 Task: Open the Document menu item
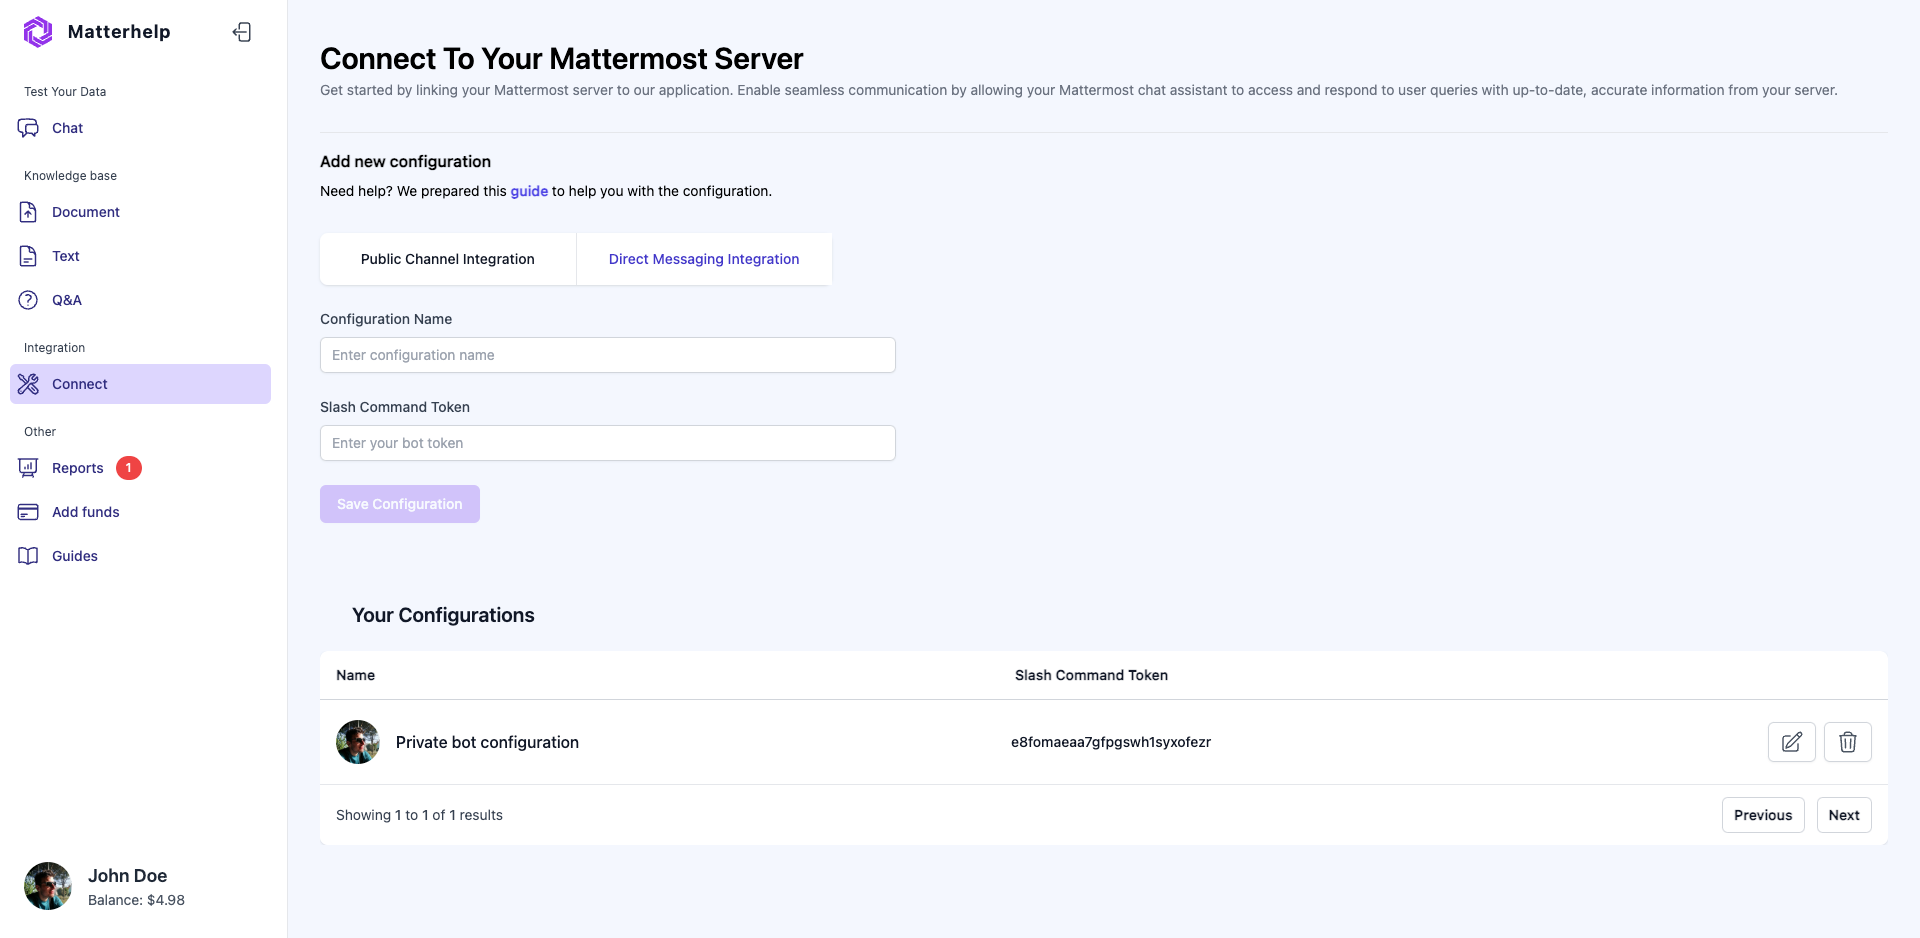click(140, 212)
